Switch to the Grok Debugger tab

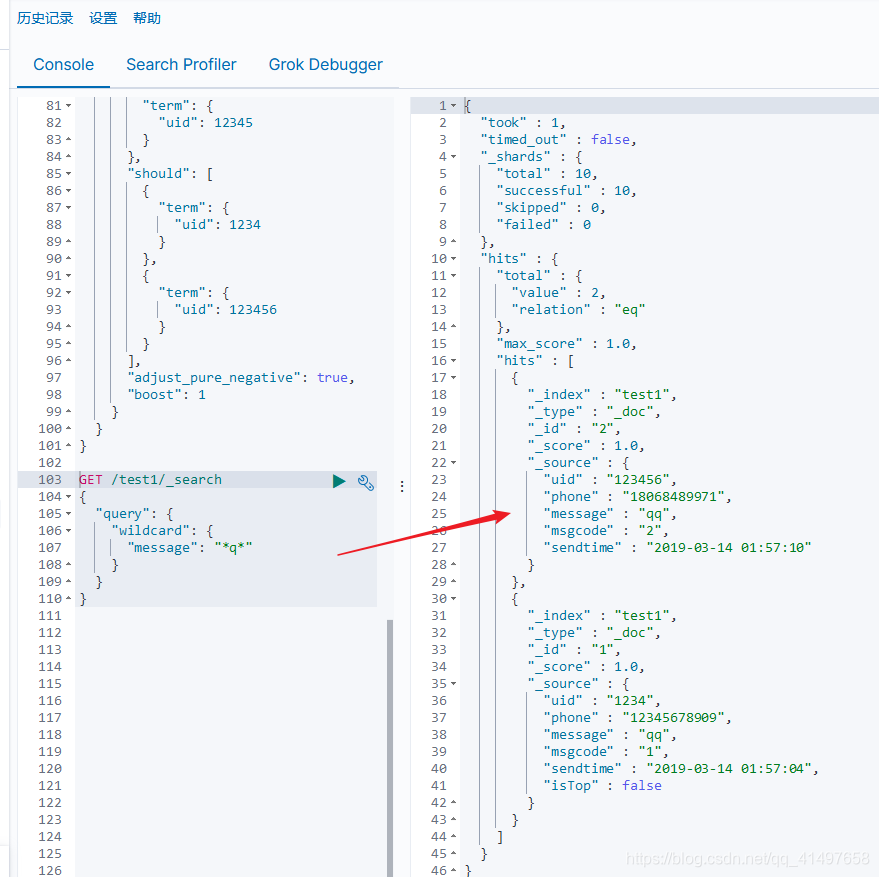326,64
